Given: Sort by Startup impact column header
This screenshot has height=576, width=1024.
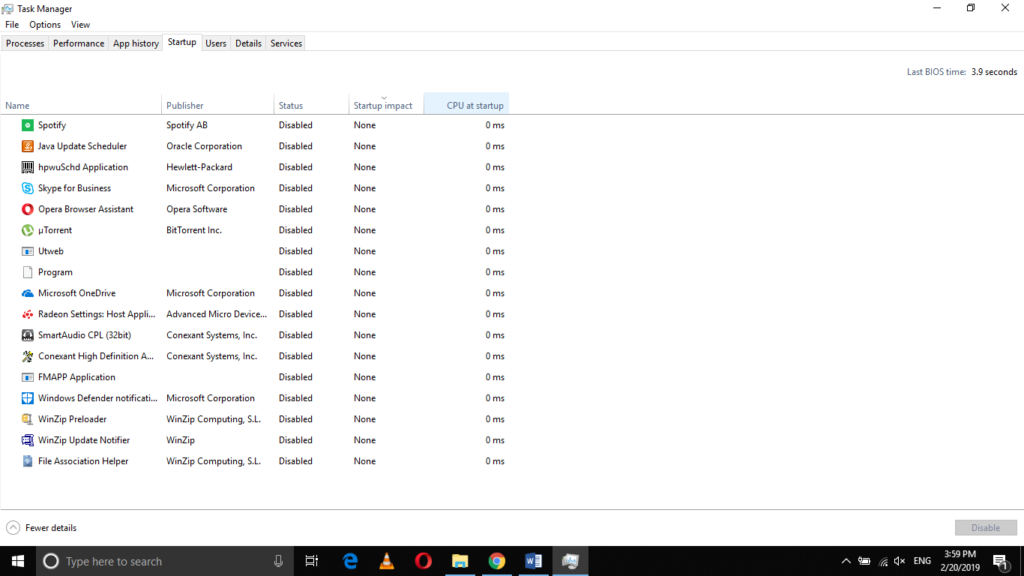Looking at the screenshot, I should [386, 105].
